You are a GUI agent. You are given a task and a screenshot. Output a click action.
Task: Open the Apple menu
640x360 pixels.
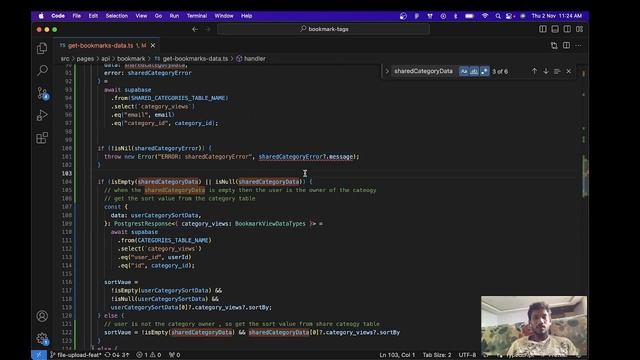coord(41,16)
